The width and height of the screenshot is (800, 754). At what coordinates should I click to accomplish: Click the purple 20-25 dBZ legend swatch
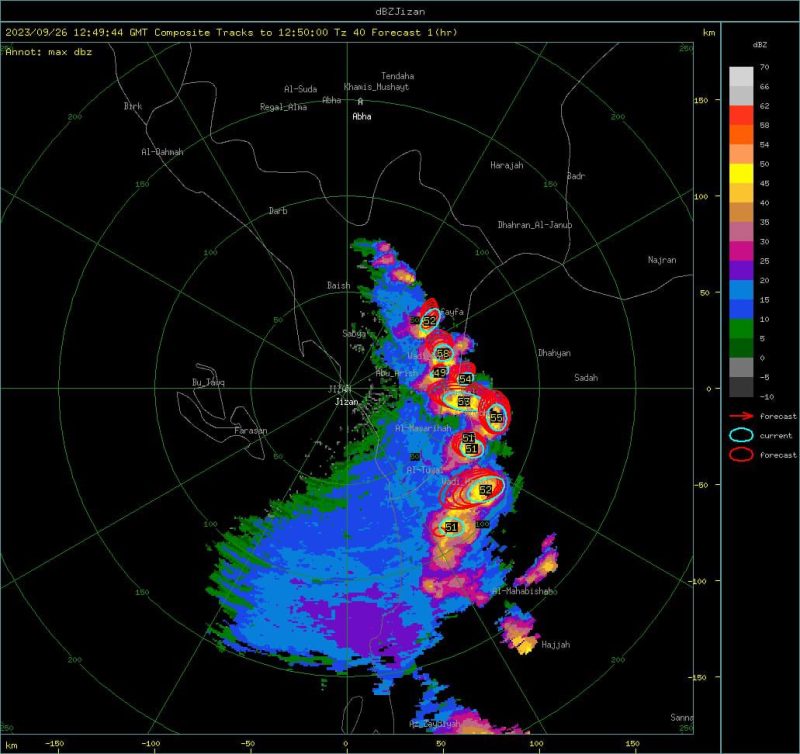(741, 270)
